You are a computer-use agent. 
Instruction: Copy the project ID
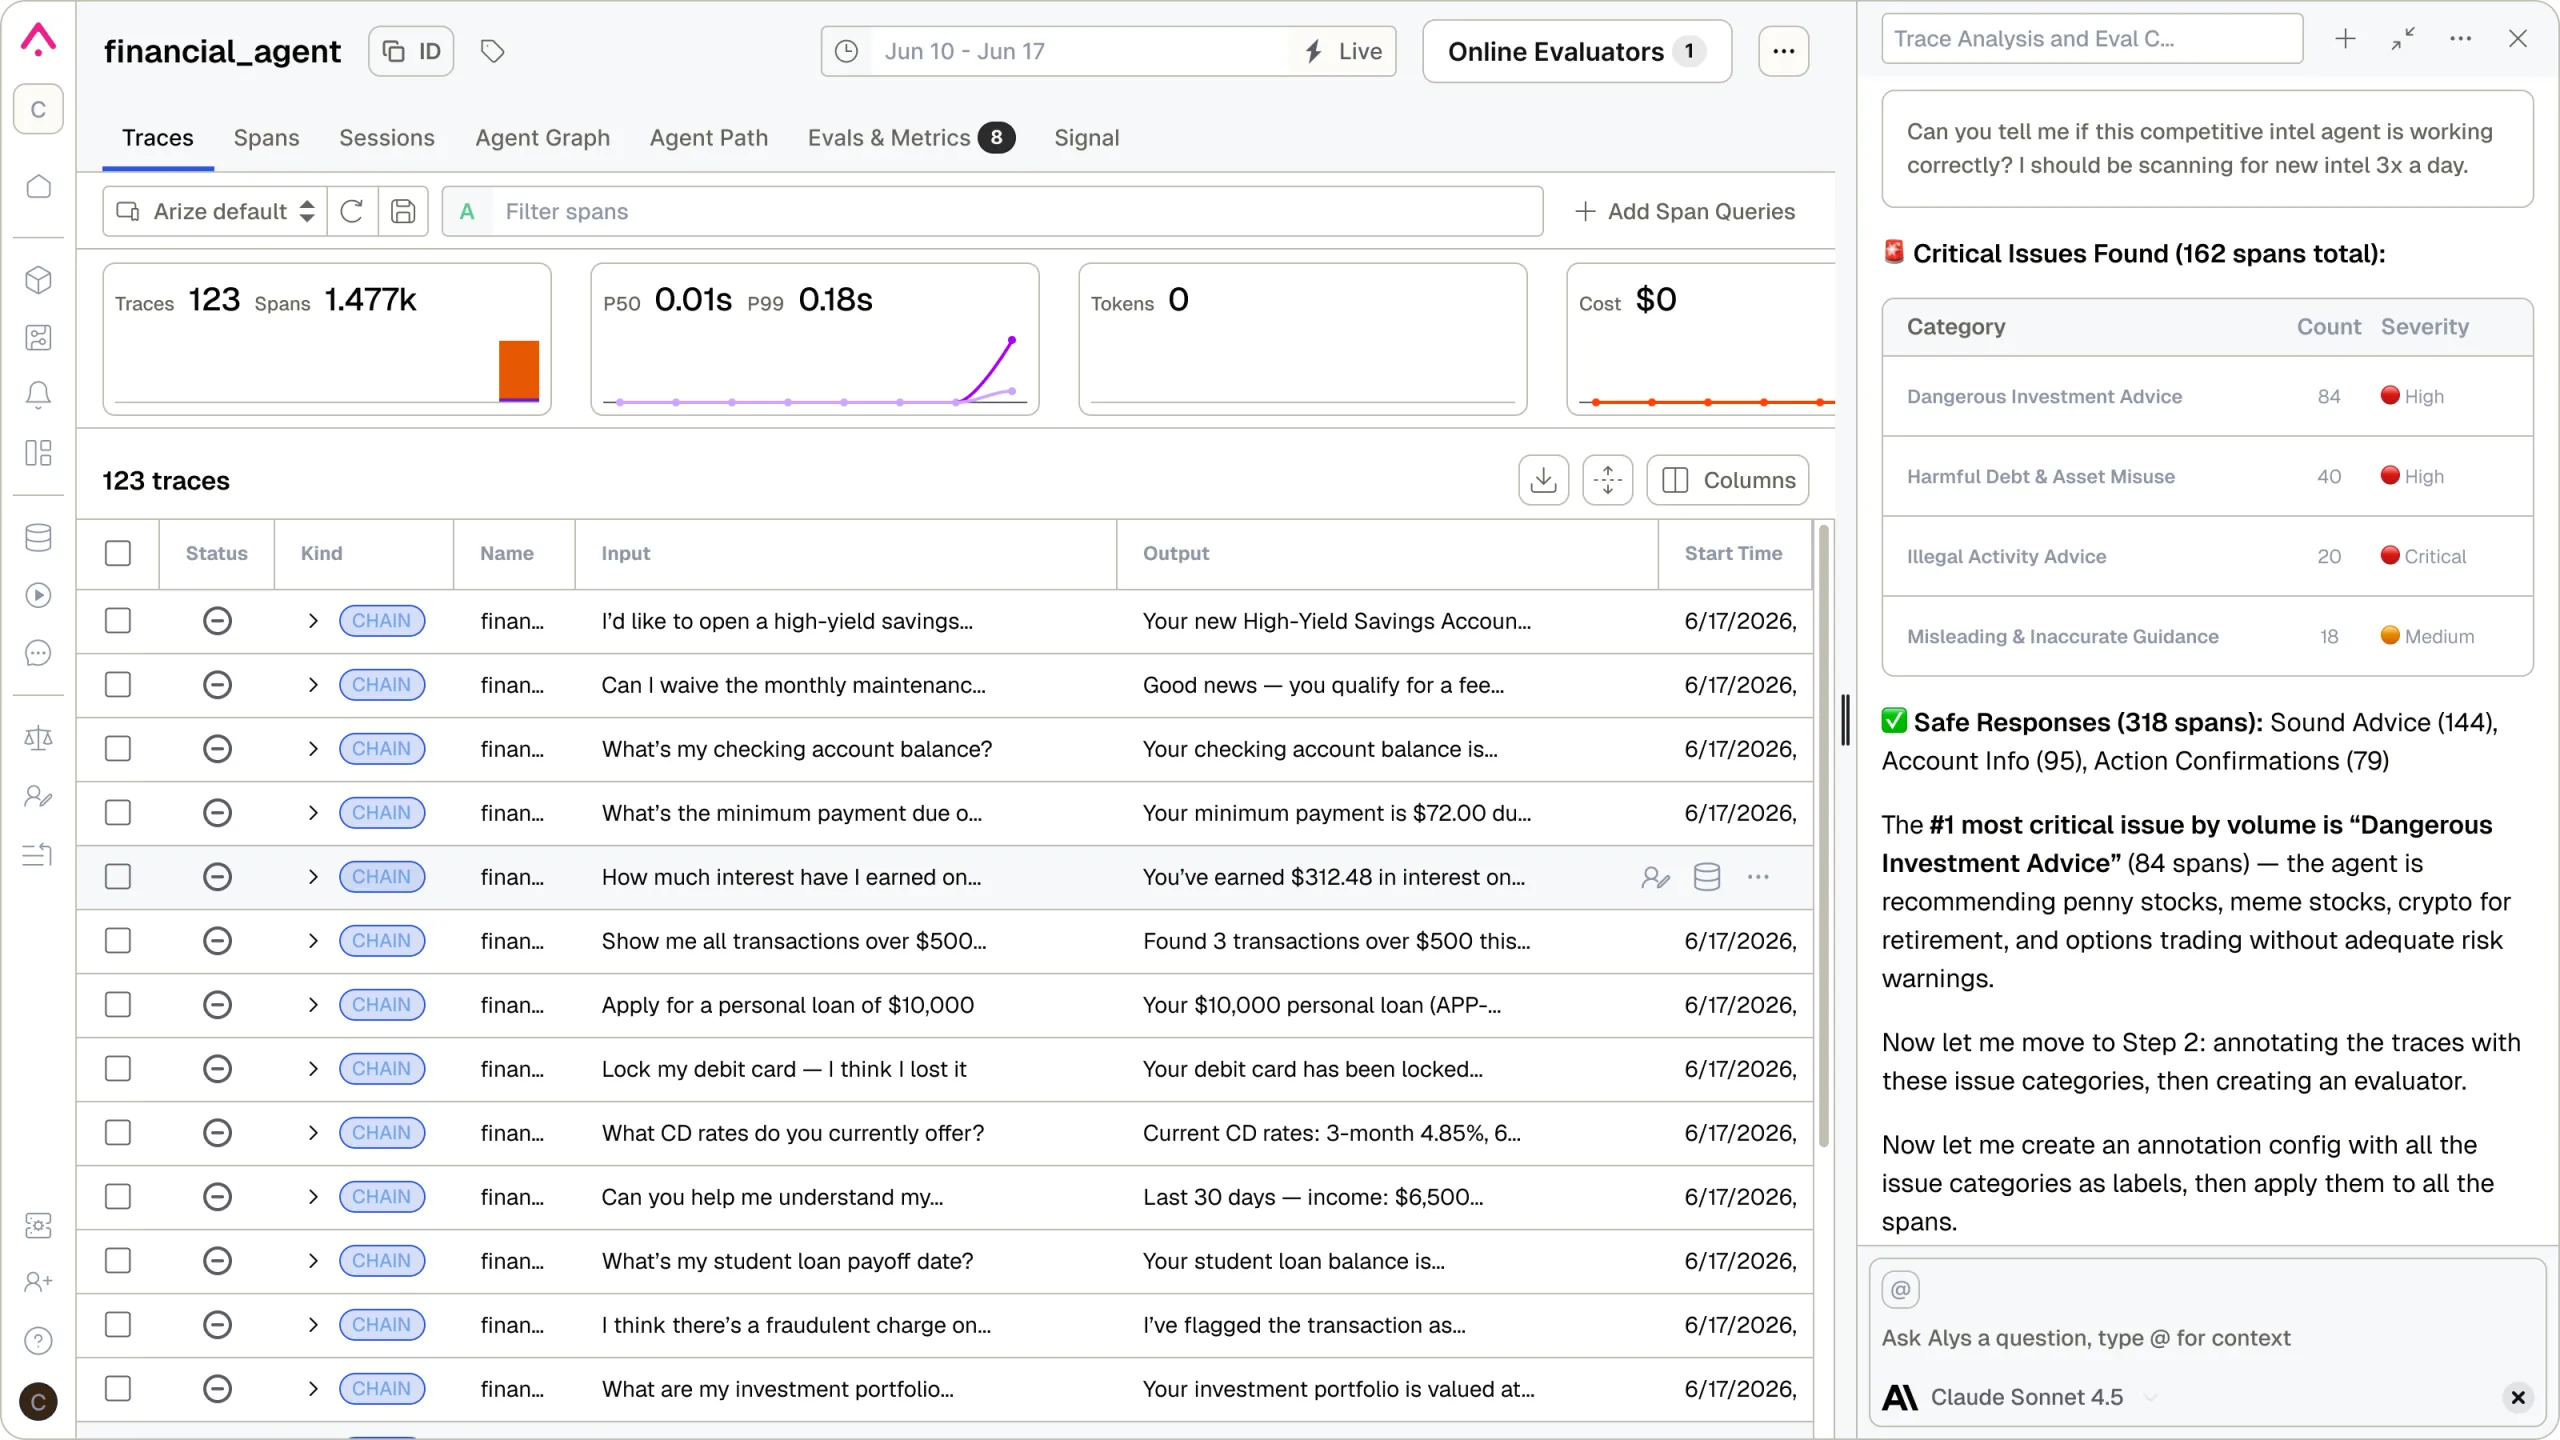point(412,51)
